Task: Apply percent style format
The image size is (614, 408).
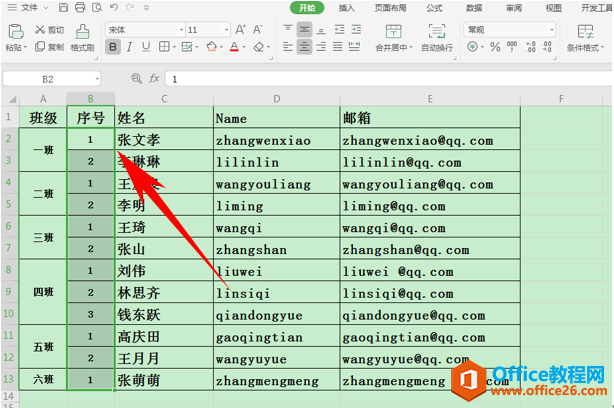Action: (495, 47)
